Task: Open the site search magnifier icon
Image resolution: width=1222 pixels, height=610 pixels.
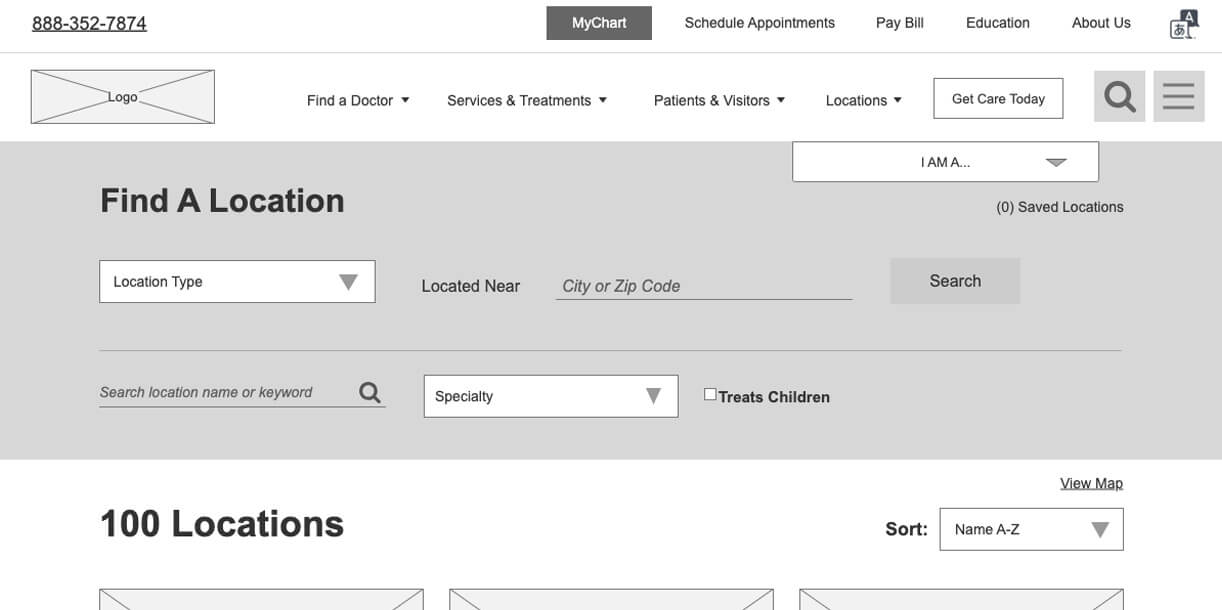Action: click(x=1119, y=97)
